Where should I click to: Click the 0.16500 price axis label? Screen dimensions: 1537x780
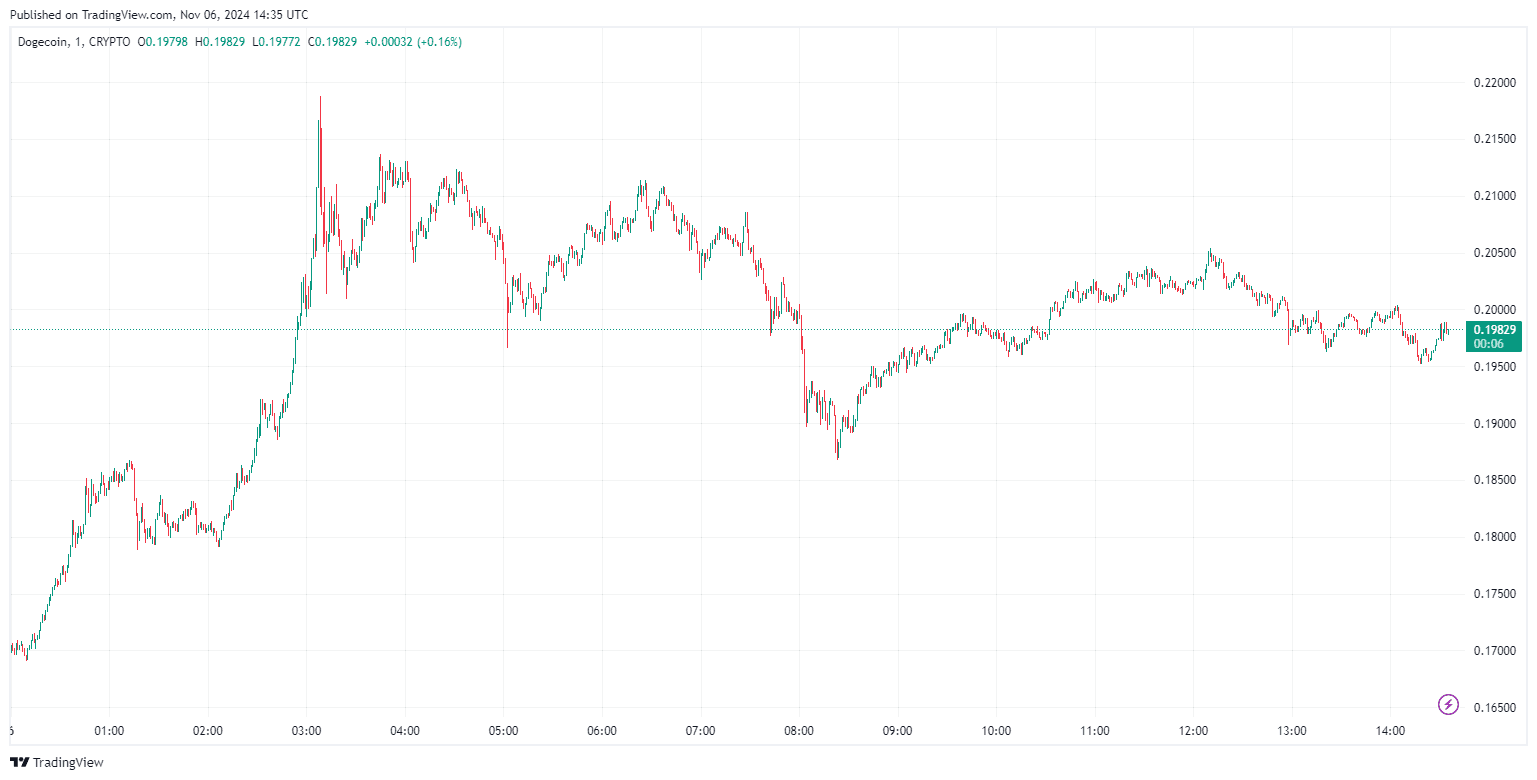pyautogui.click(x=1495, y=708)
